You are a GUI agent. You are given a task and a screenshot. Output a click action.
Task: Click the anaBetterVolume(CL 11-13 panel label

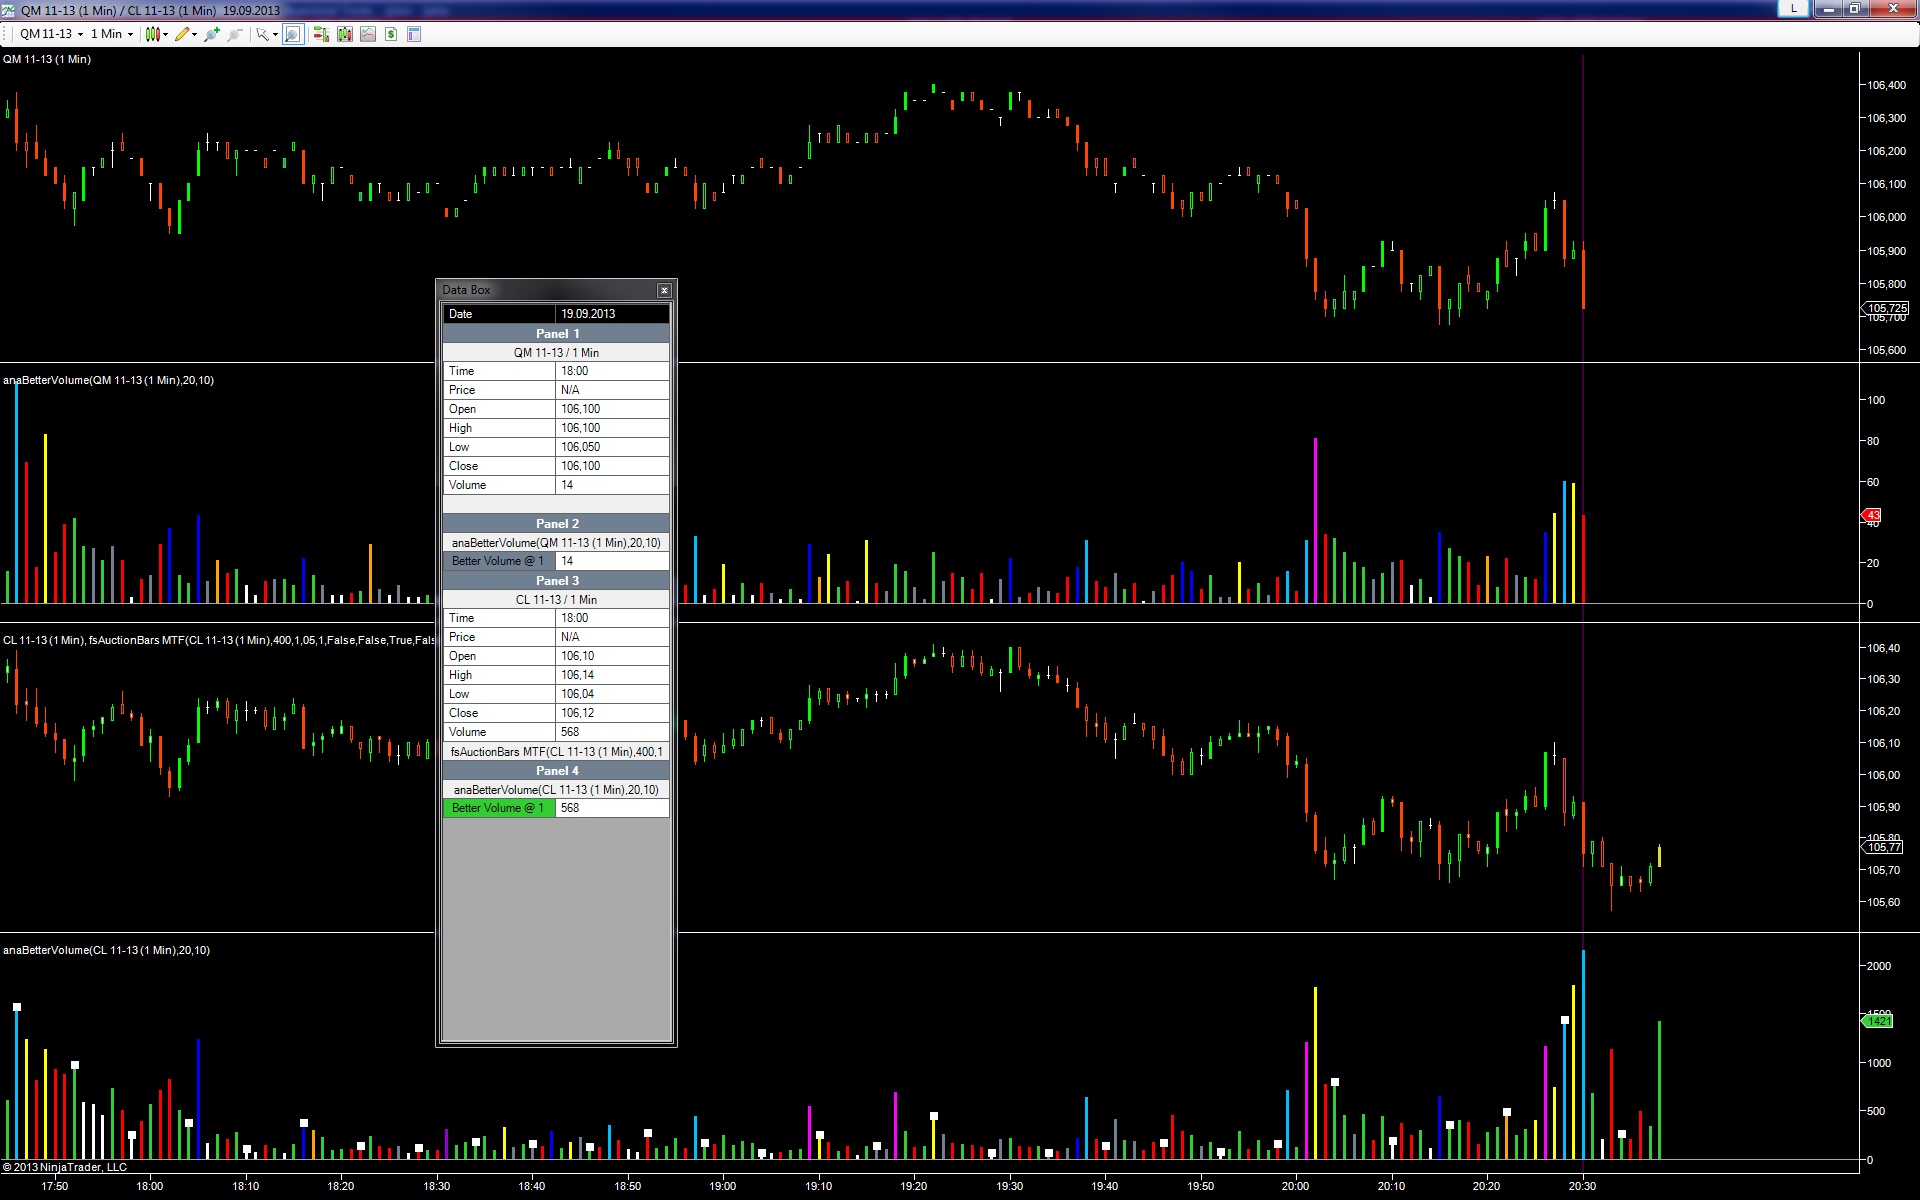point(106,950)
